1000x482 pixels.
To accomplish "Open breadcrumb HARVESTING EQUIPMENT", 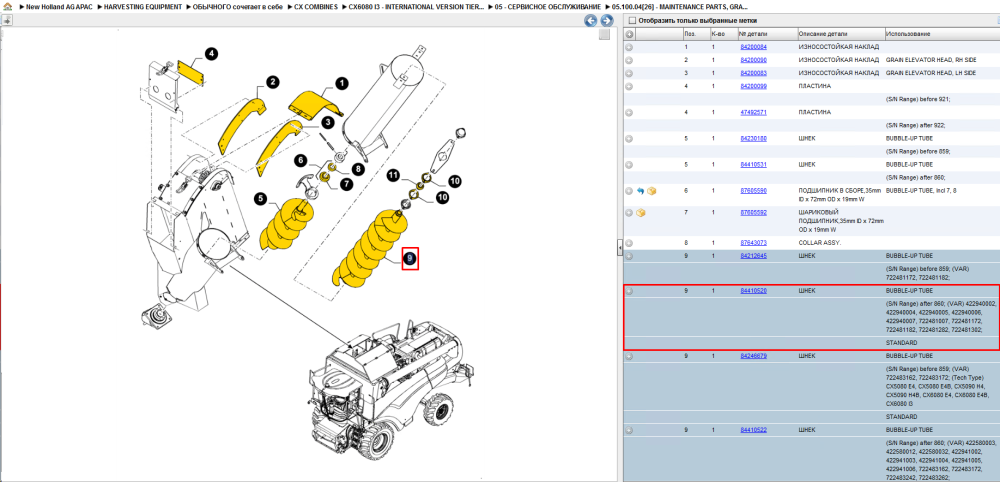I will pos(143,6).
